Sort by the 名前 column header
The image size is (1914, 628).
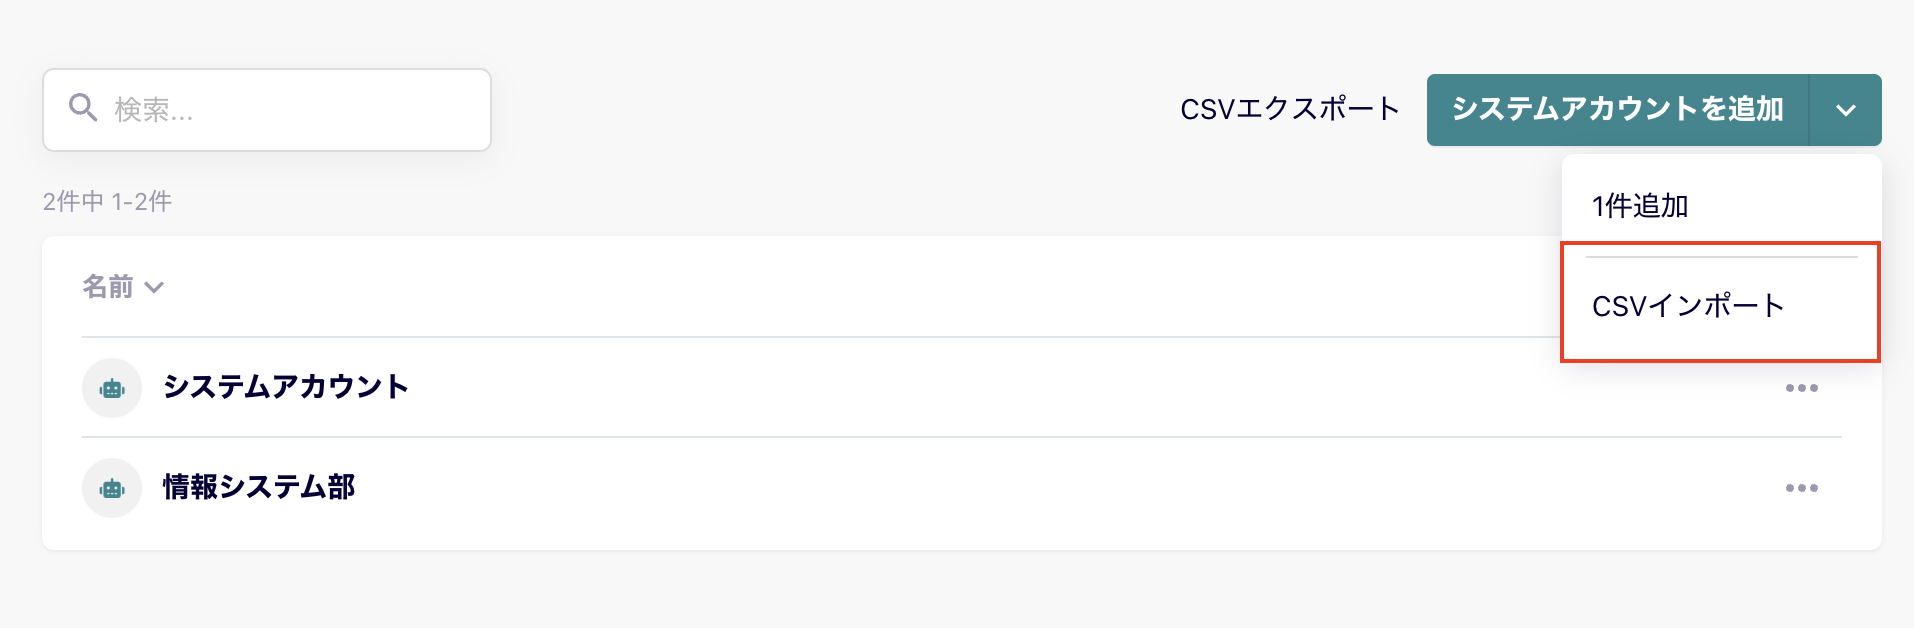[x=108, y=287]
